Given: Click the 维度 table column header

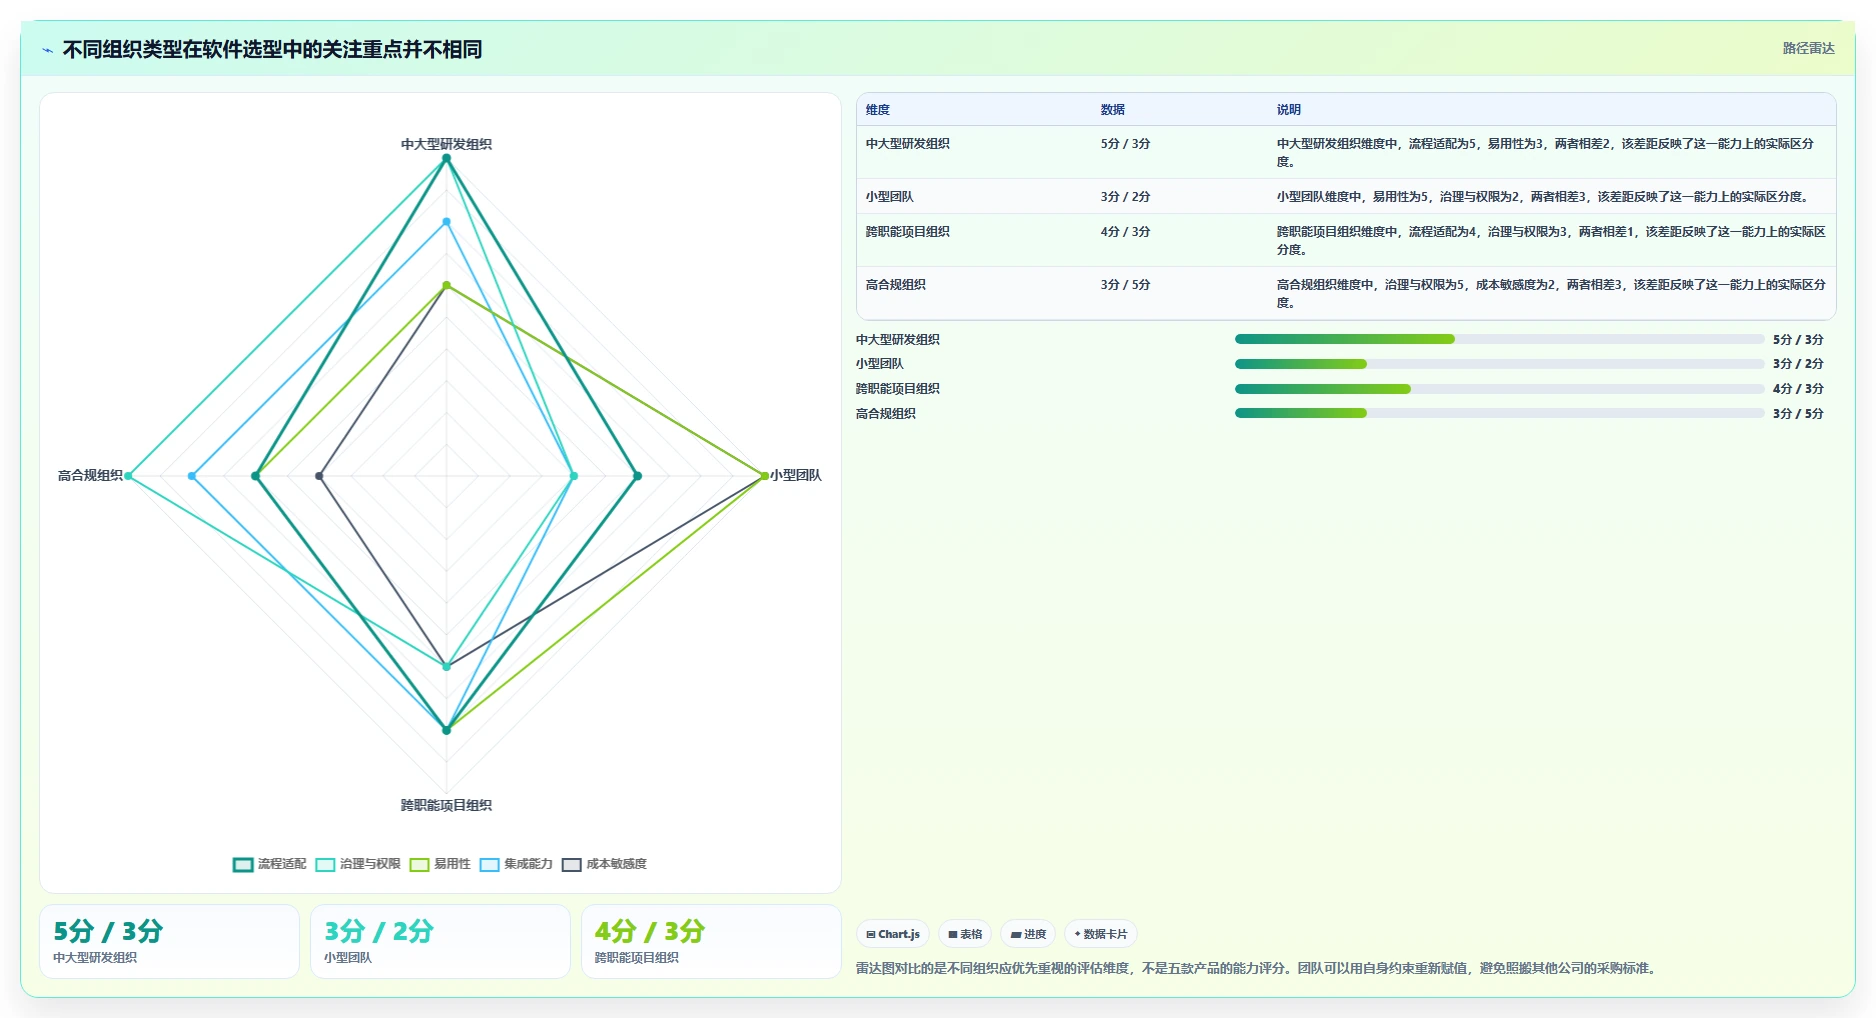Looking at the screenshot, I should pyautogui.click(x=878, y=110).
